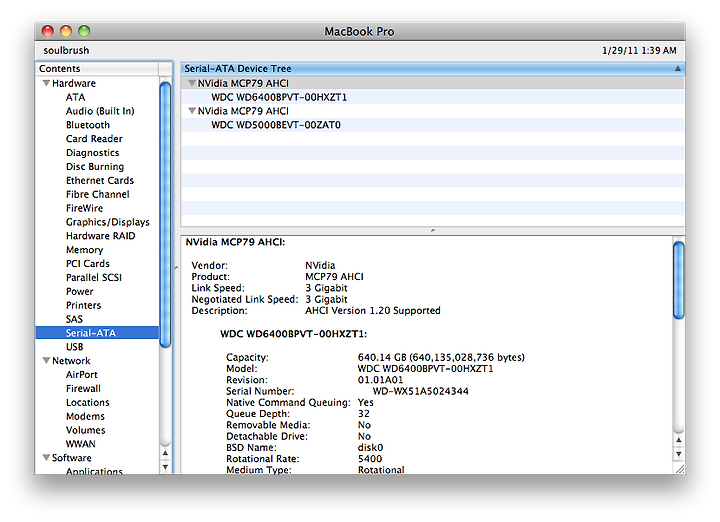Image resolution: width=720 pixels, height=522 pixels.
Task: Select FireWire in Contents
Action: tap(84, 208)
